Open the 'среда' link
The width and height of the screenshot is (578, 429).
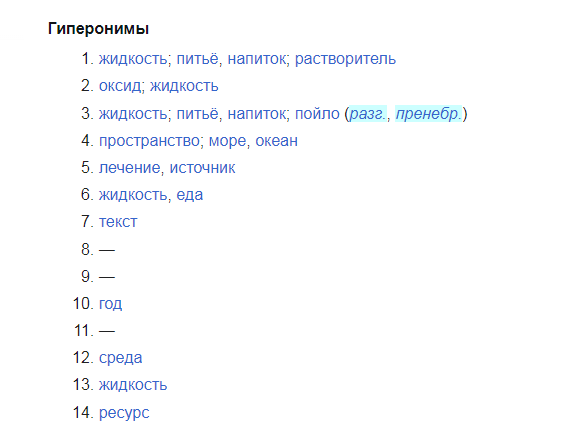coord(121,358)
